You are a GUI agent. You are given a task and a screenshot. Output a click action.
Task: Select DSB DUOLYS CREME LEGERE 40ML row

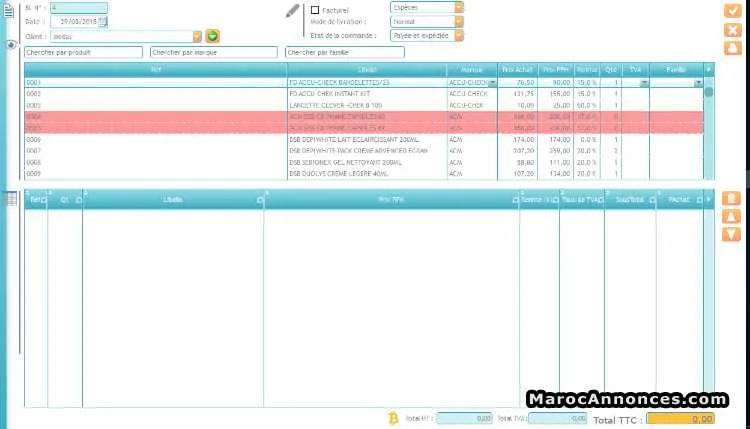(x=364, y=174)
